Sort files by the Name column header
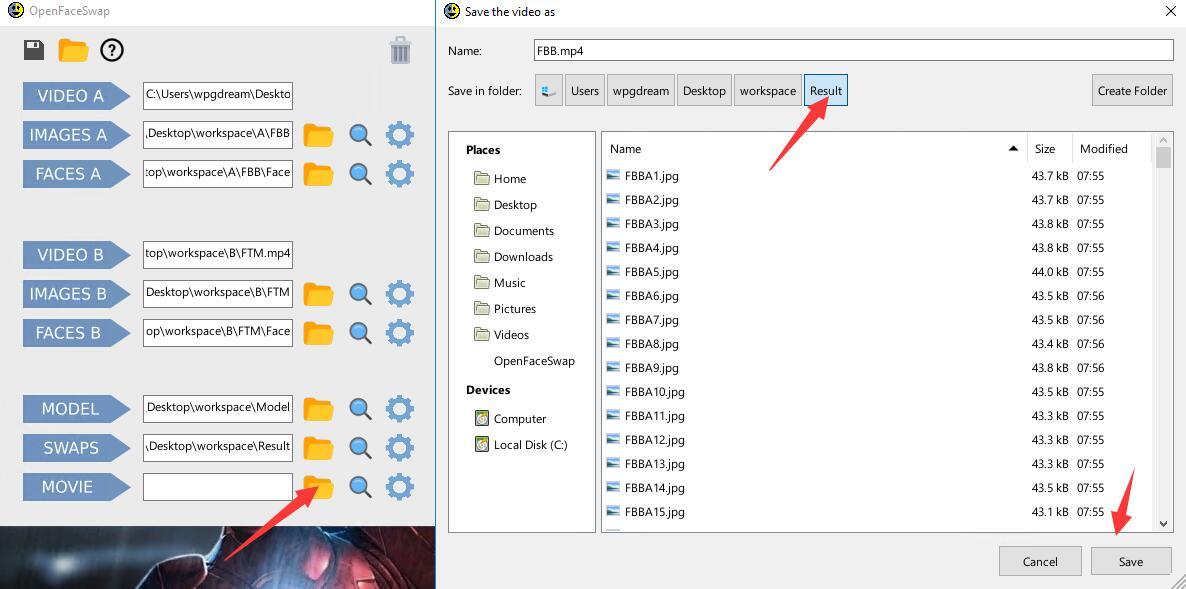 pos(815,149)
